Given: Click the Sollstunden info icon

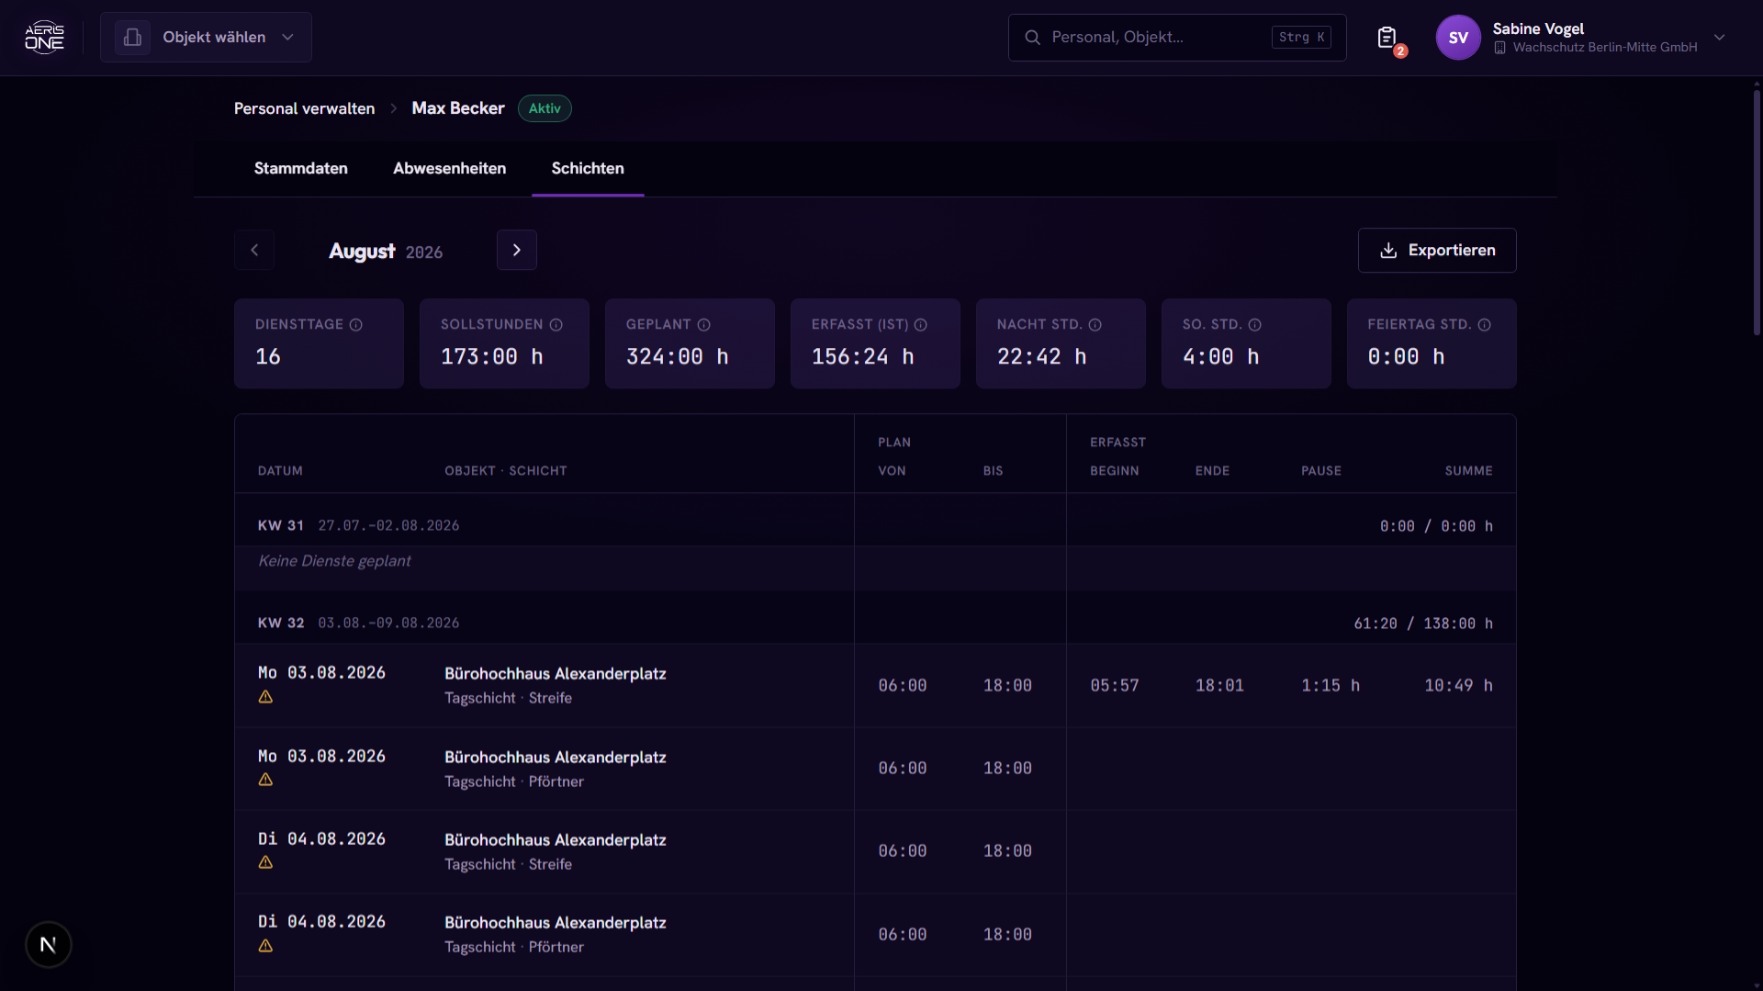Looking at the screenshot, I should coord(556,325).
